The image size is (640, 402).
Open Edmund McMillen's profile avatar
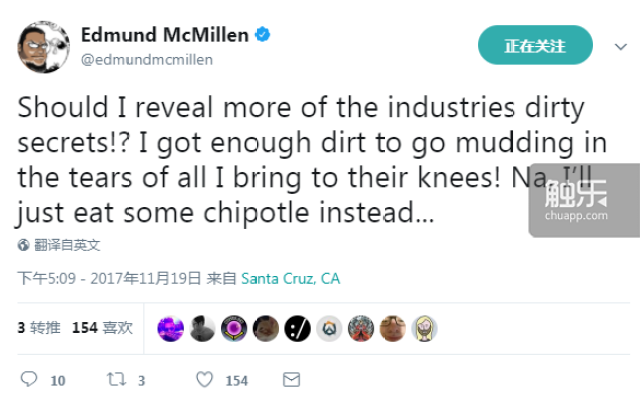42,45
